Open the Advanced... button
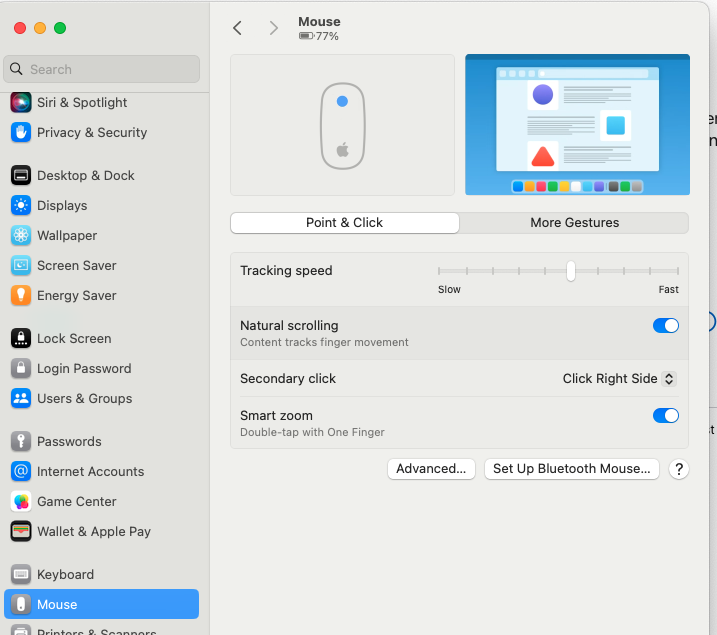 (431, 469)
